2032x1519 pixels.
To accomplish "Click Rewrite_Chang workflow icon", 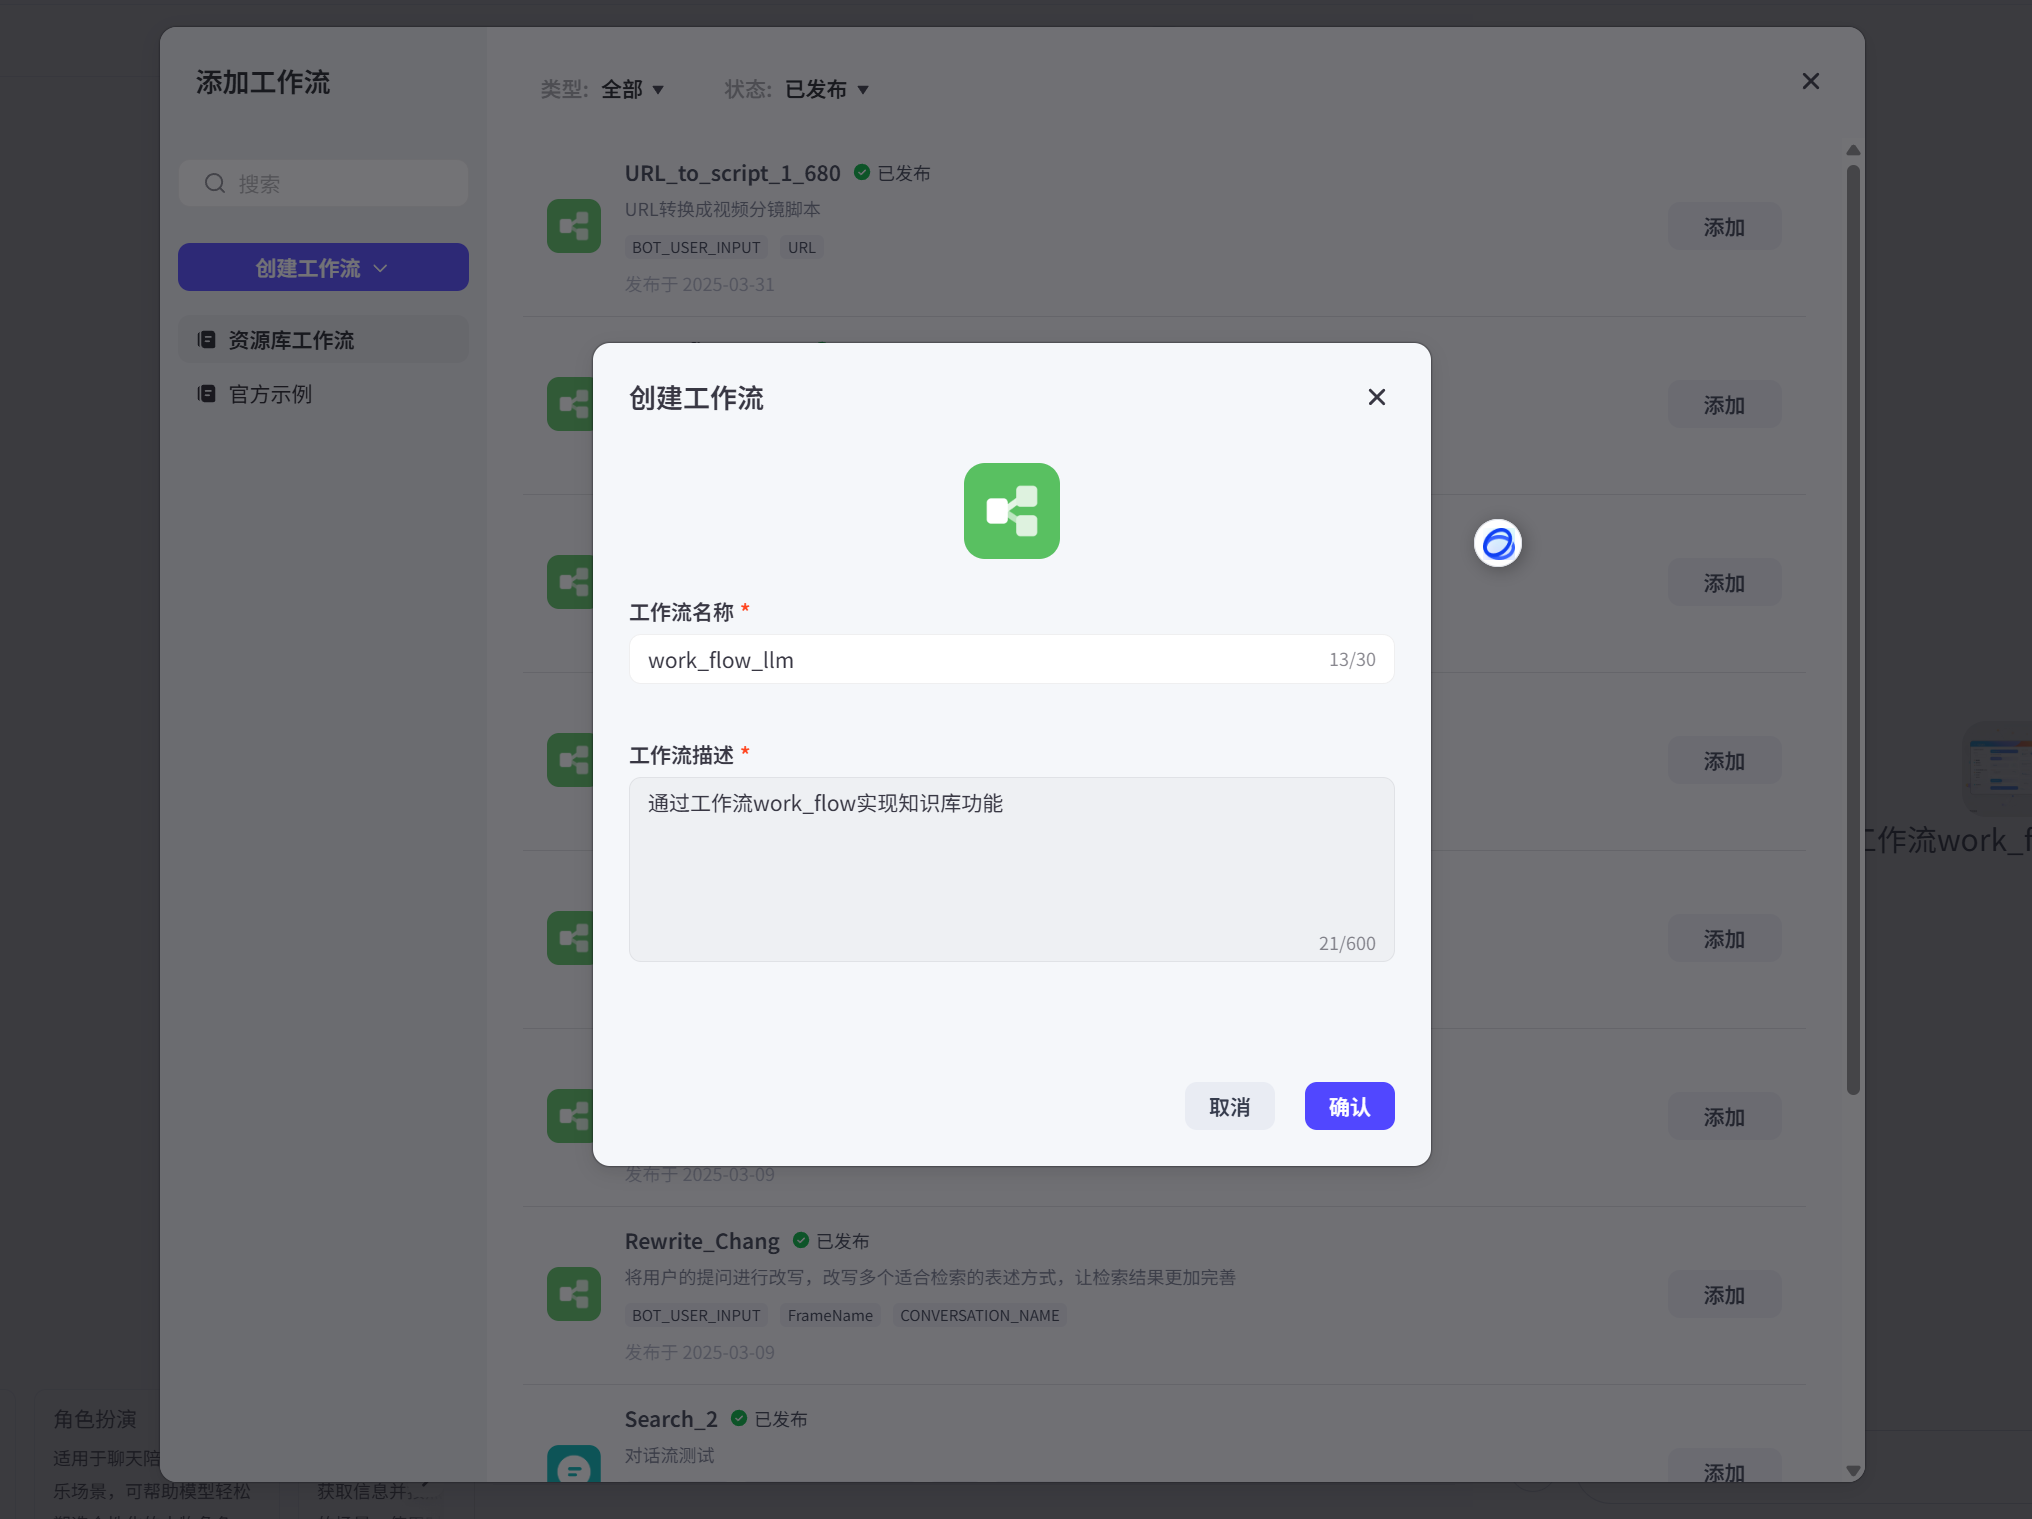I will 574,1294.
